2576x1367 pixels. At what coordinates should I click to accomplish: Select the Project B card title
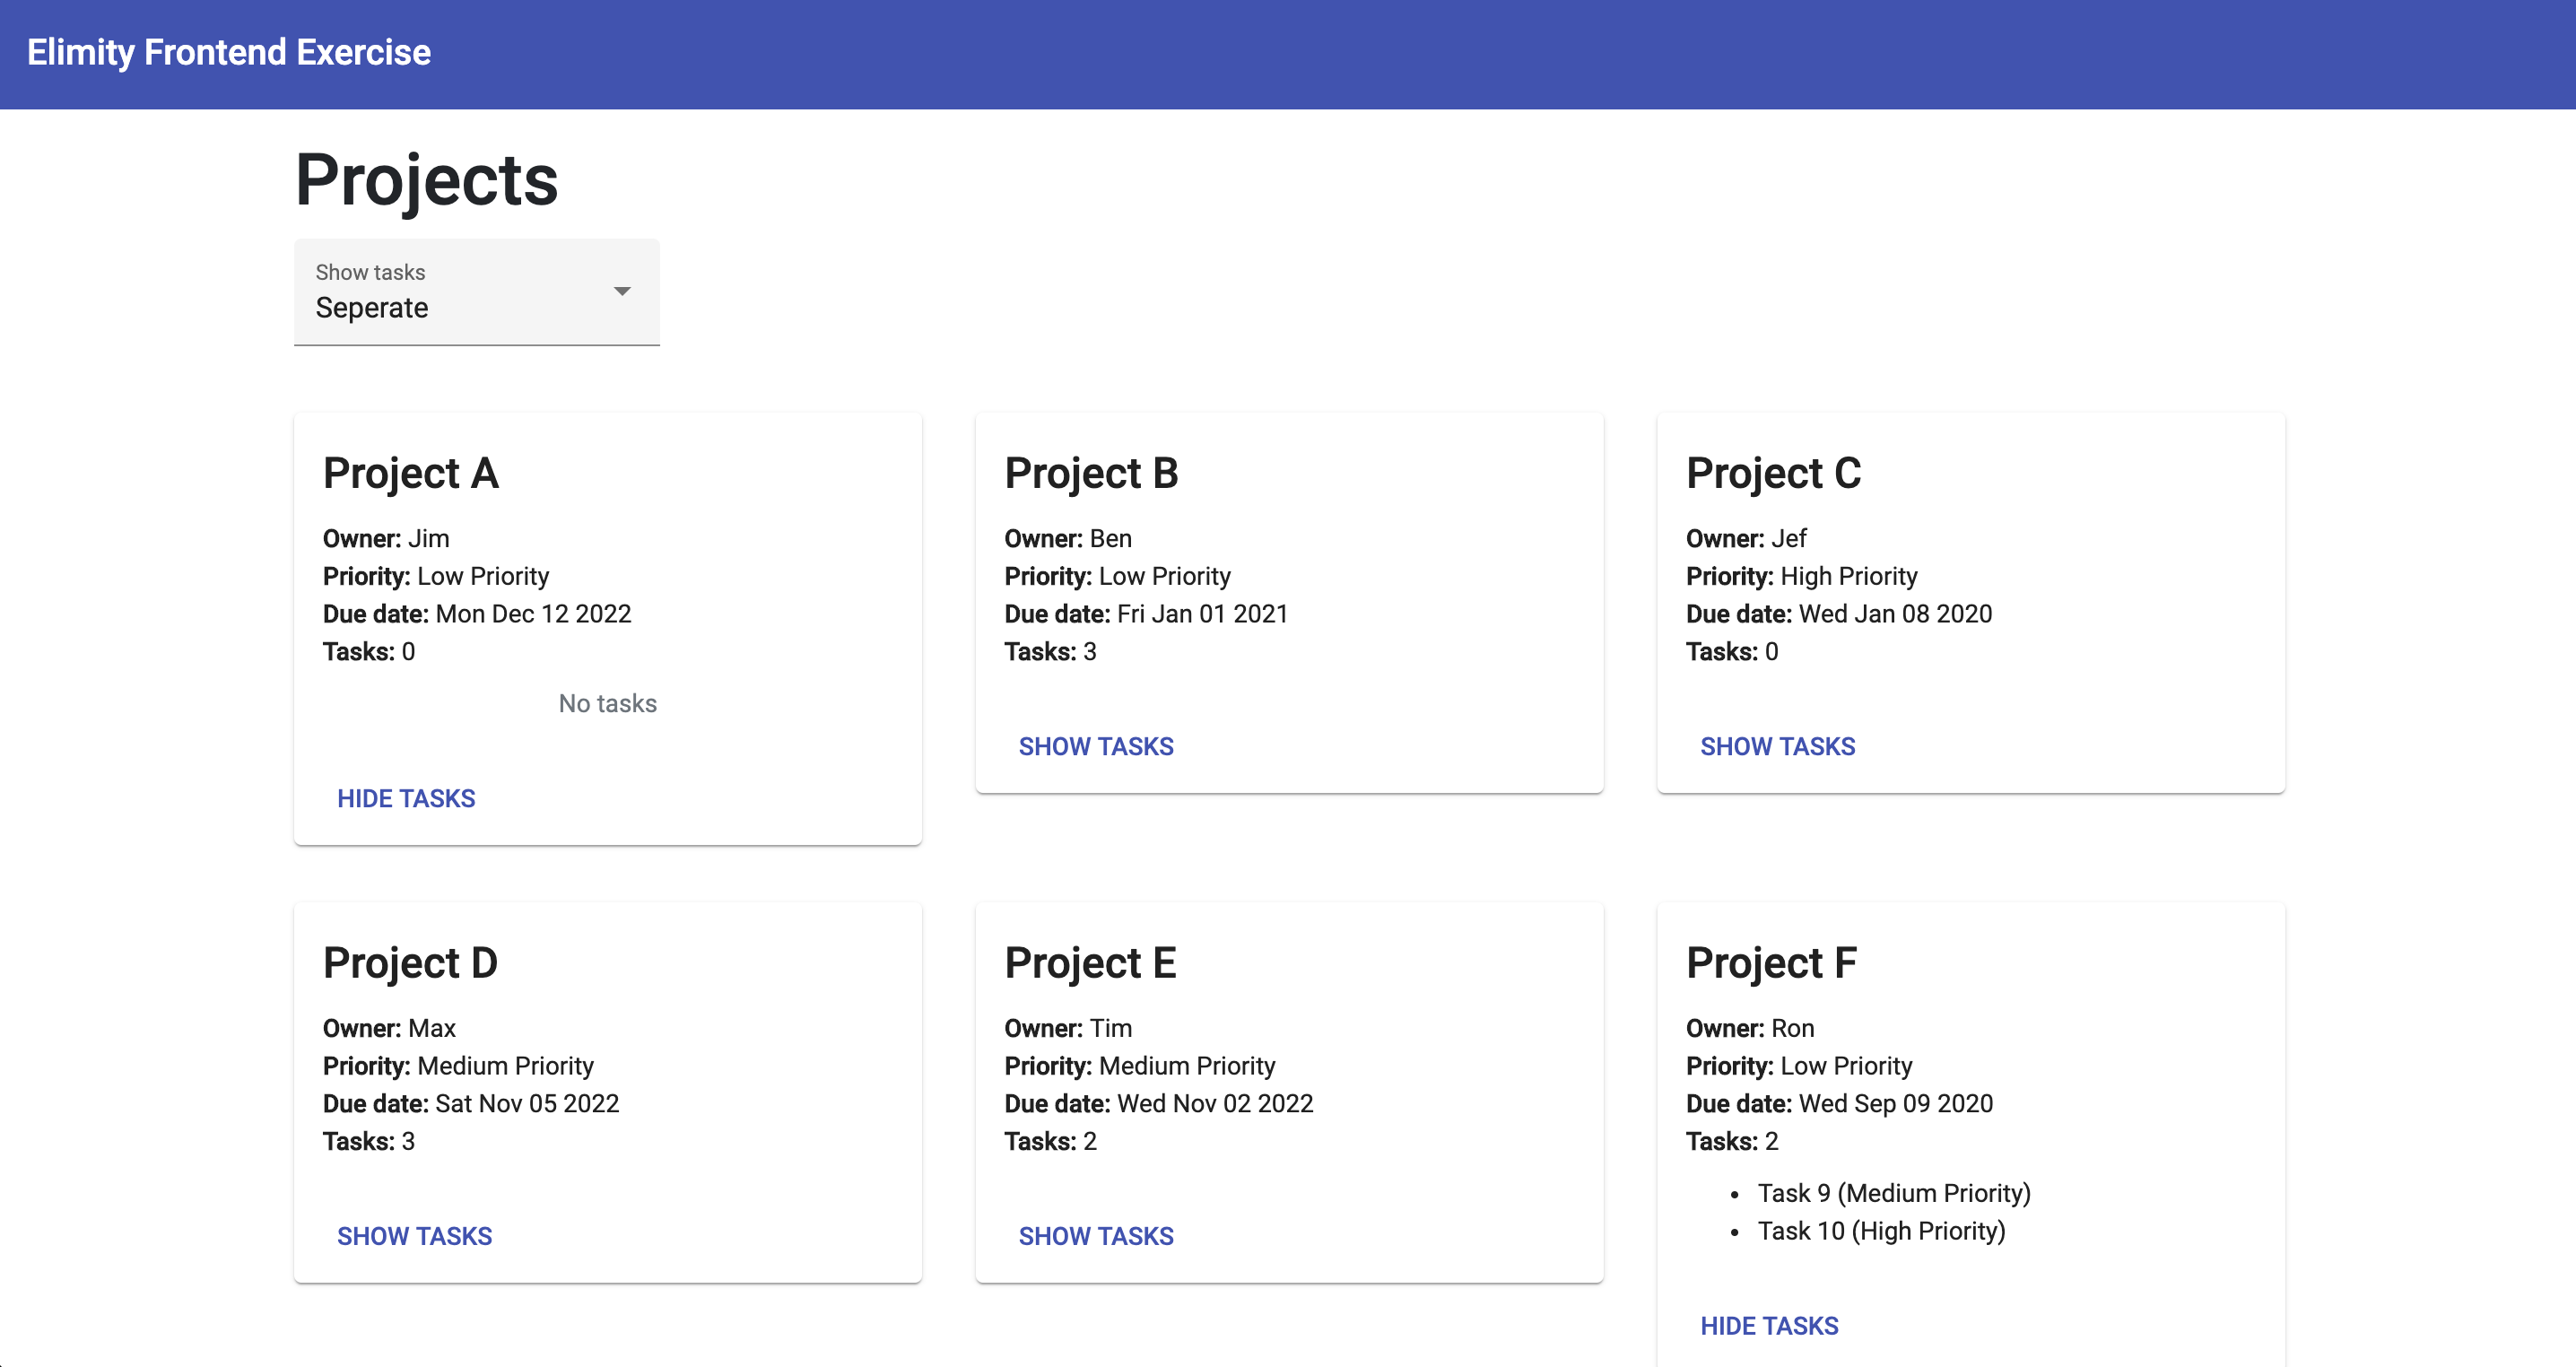click(1091, 473)
